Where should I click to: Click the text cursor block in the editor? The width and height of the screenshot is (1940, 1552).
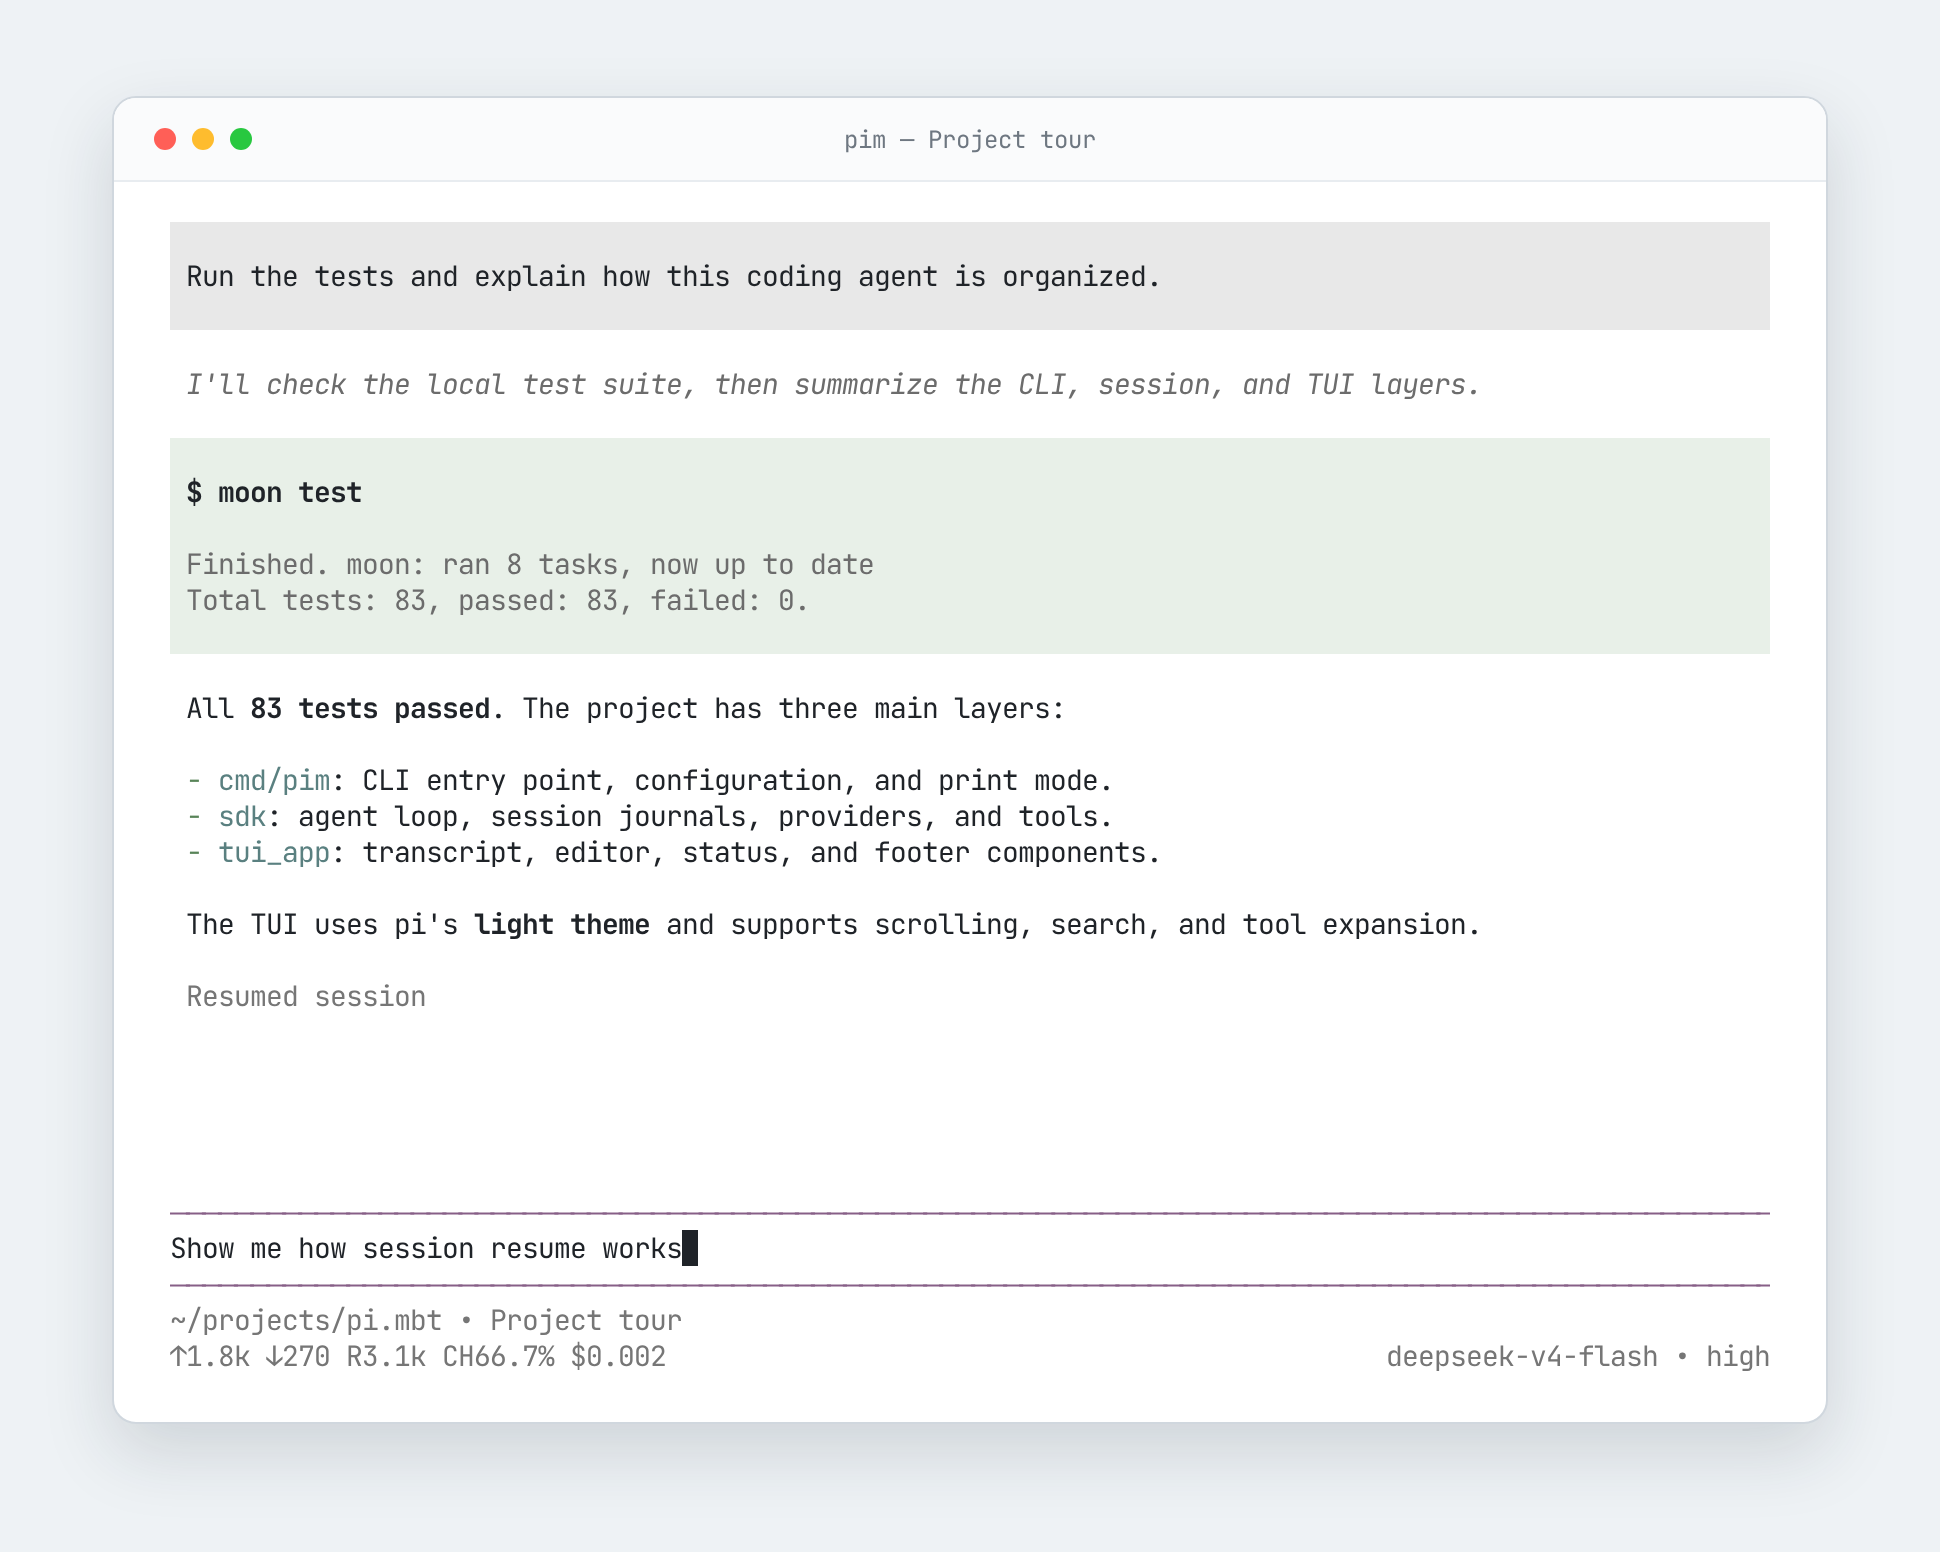pos(690,1248)
